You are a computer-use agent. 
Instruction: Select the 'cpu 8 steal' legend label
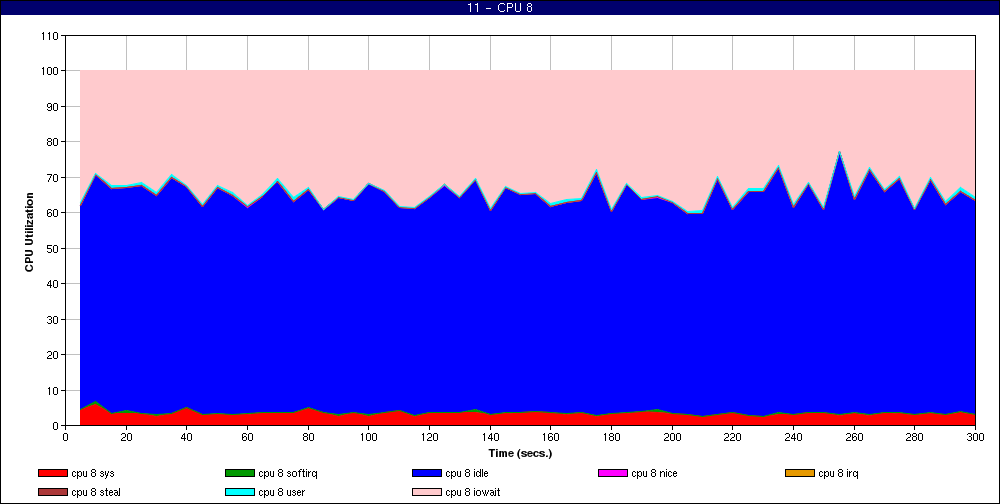pos(96,493)
